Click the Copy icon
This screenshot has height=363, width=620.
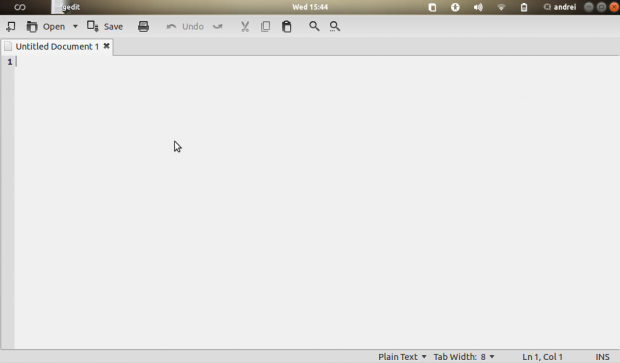click(265, 26)
